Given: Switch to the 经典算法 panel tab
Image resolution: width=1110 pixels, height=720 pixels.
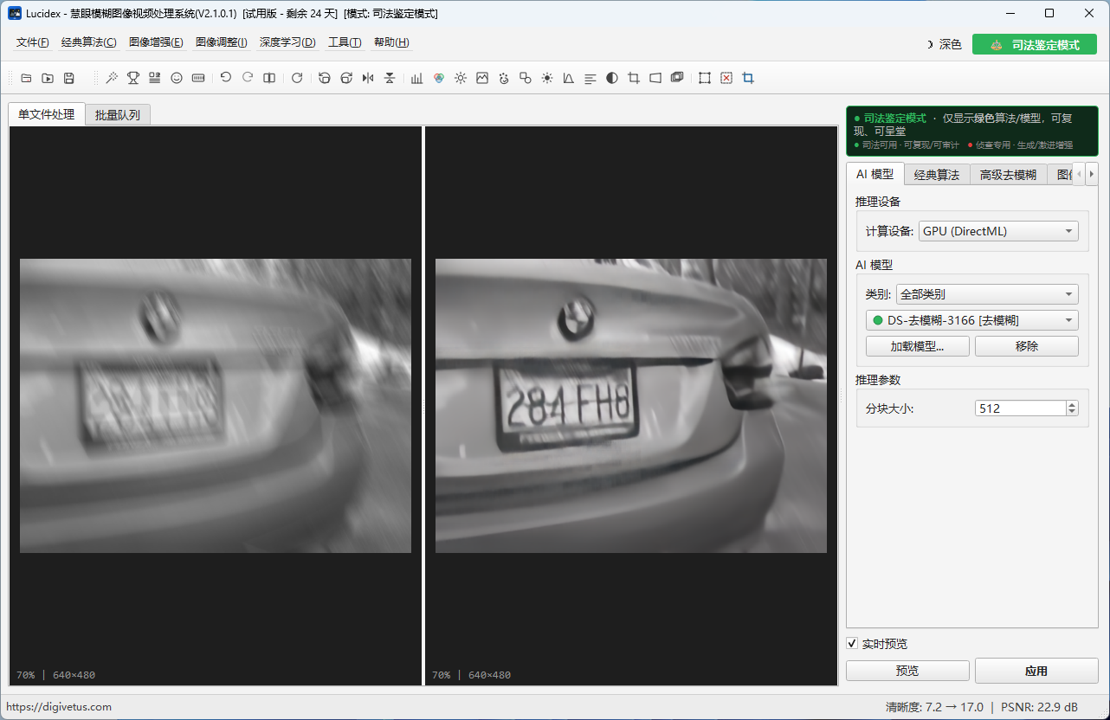Looking at the screenshot, I should tap(936, 174).
